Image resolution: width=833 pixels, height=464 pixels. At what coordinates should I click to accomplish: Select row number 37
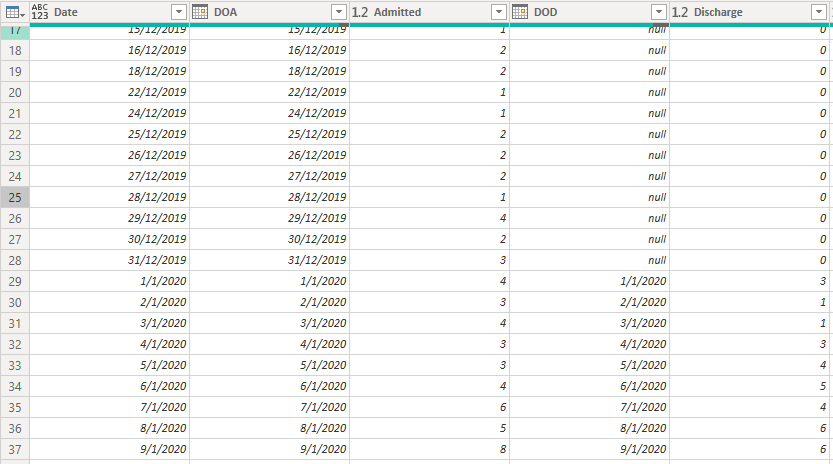[15, 449]
